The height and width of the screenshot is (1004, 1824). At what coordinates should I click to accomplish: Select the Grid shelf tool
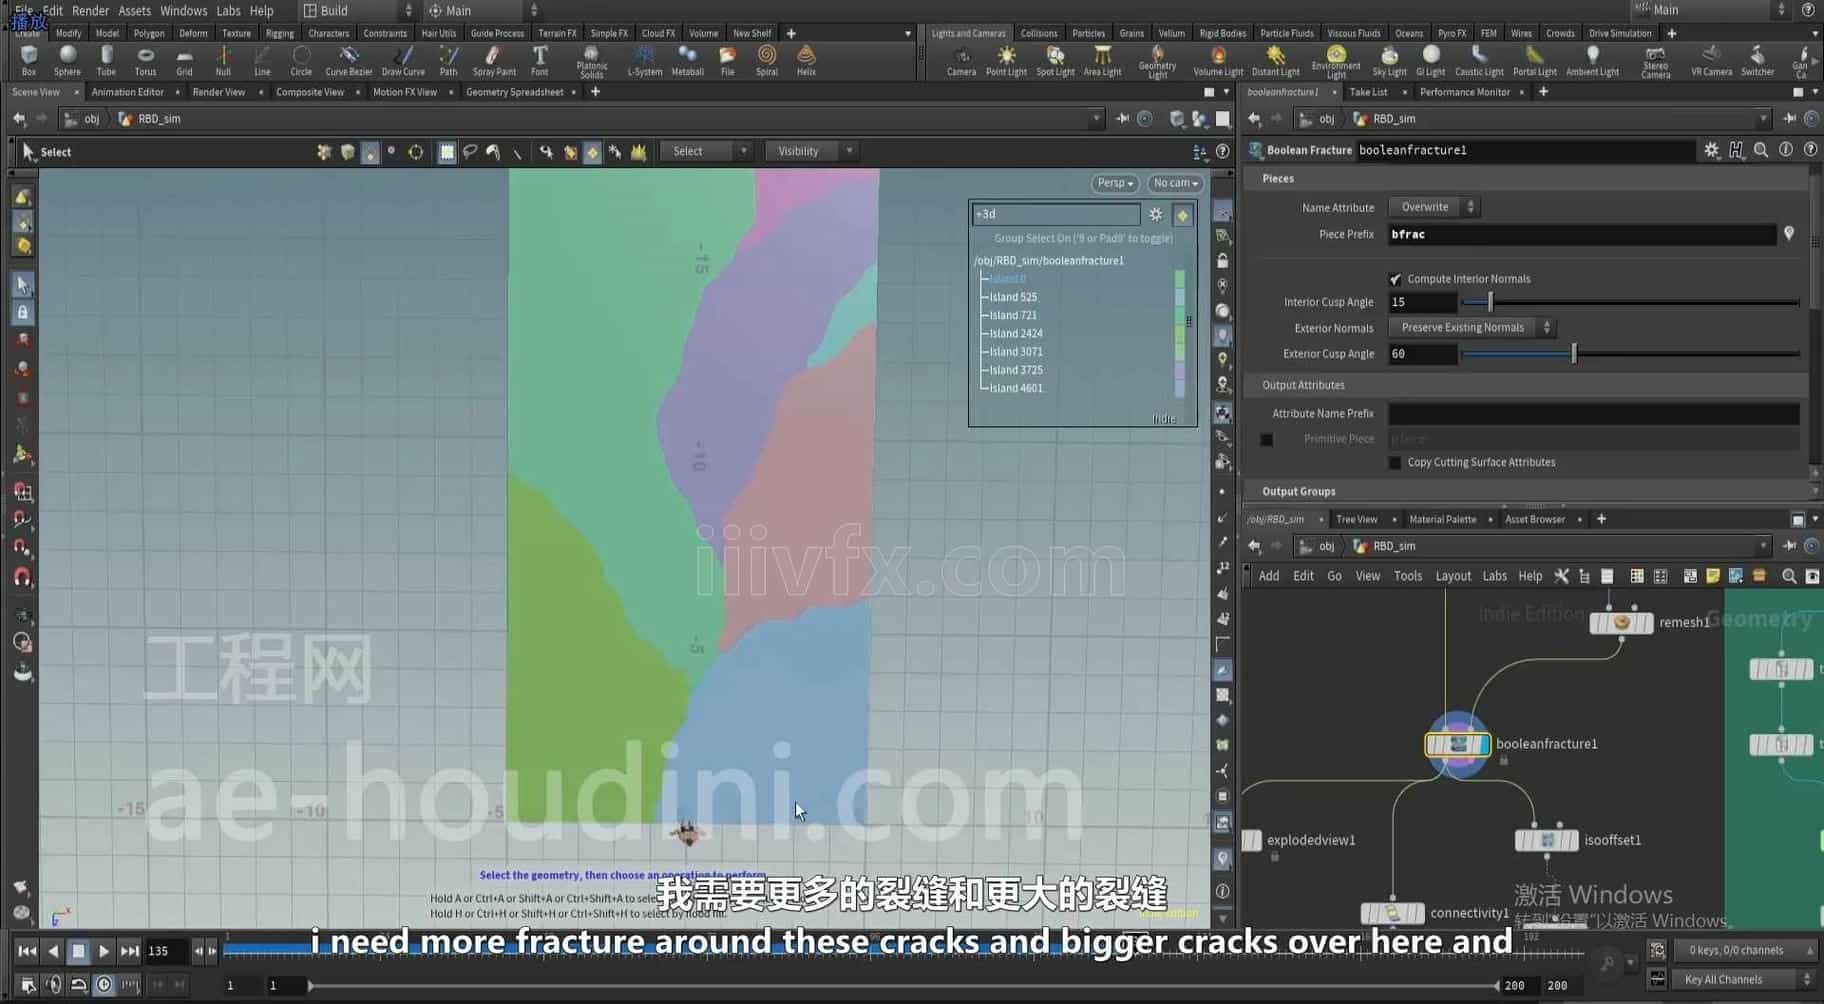pyautogui.click(x=184, y=60)
